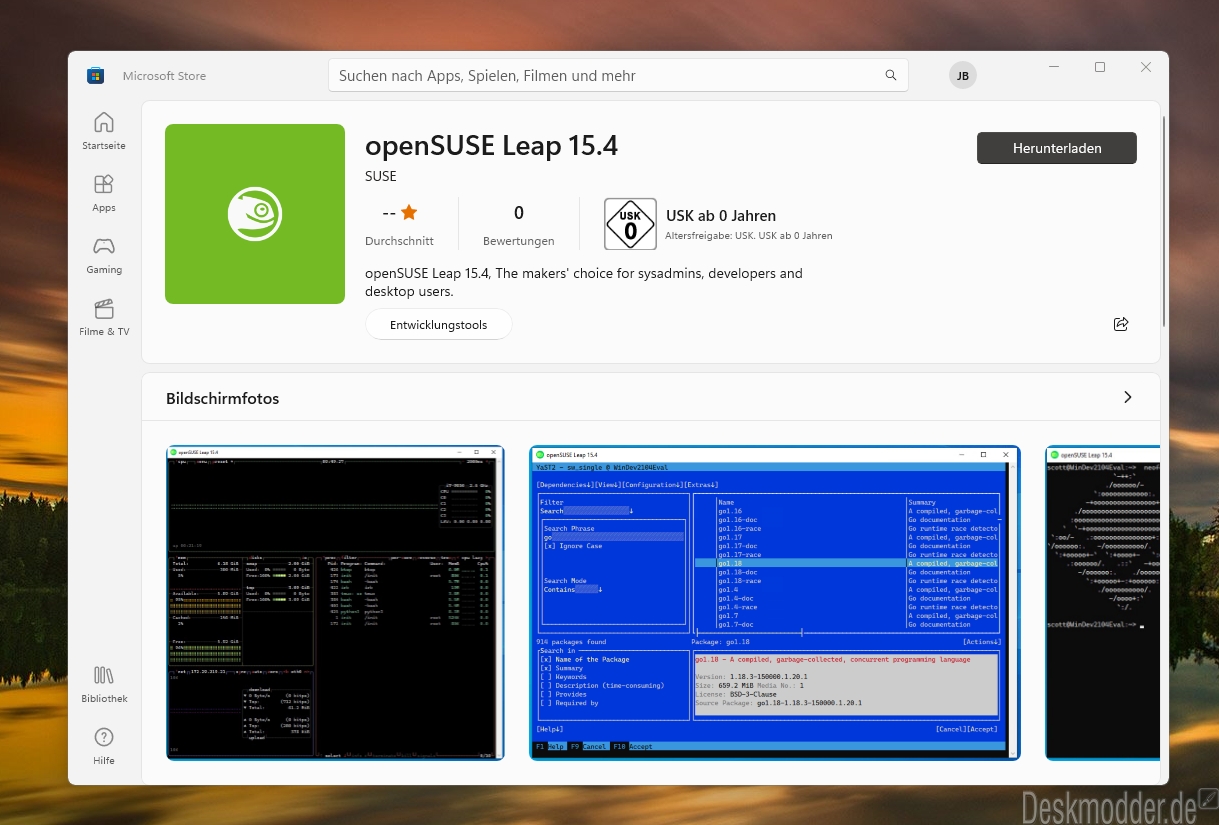
Task: Click the USK 0 age rating badge
Action: tap(630, 224)
